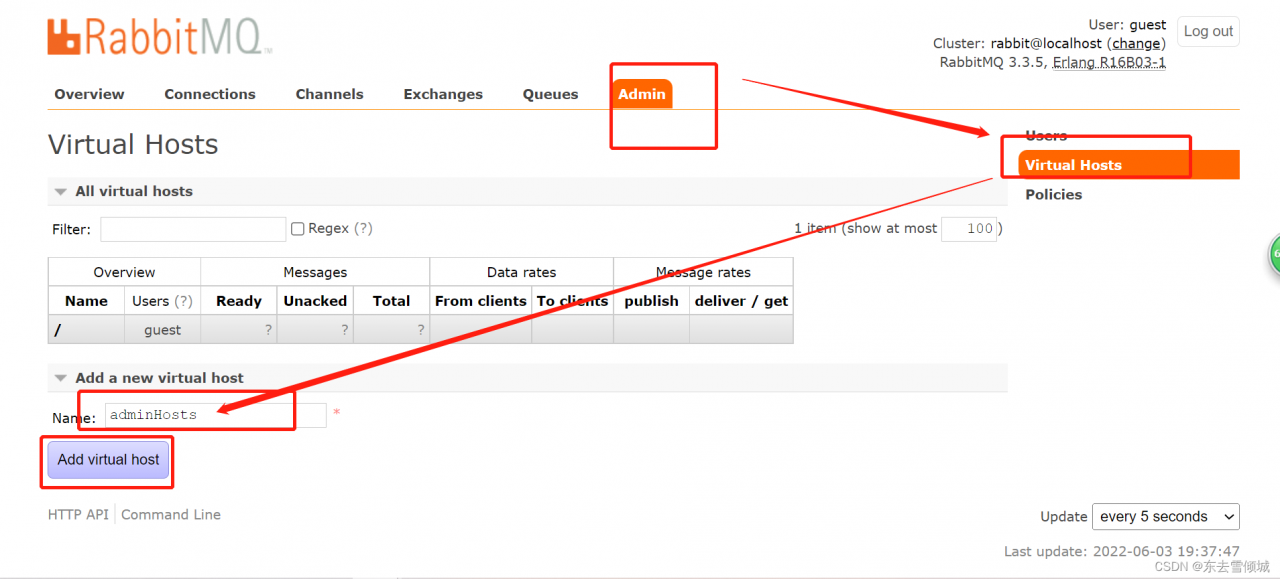The height and width of the screenshot is (579, 1280).
Task: Enable the Regex checkbox
Action: tap(297, 229)
